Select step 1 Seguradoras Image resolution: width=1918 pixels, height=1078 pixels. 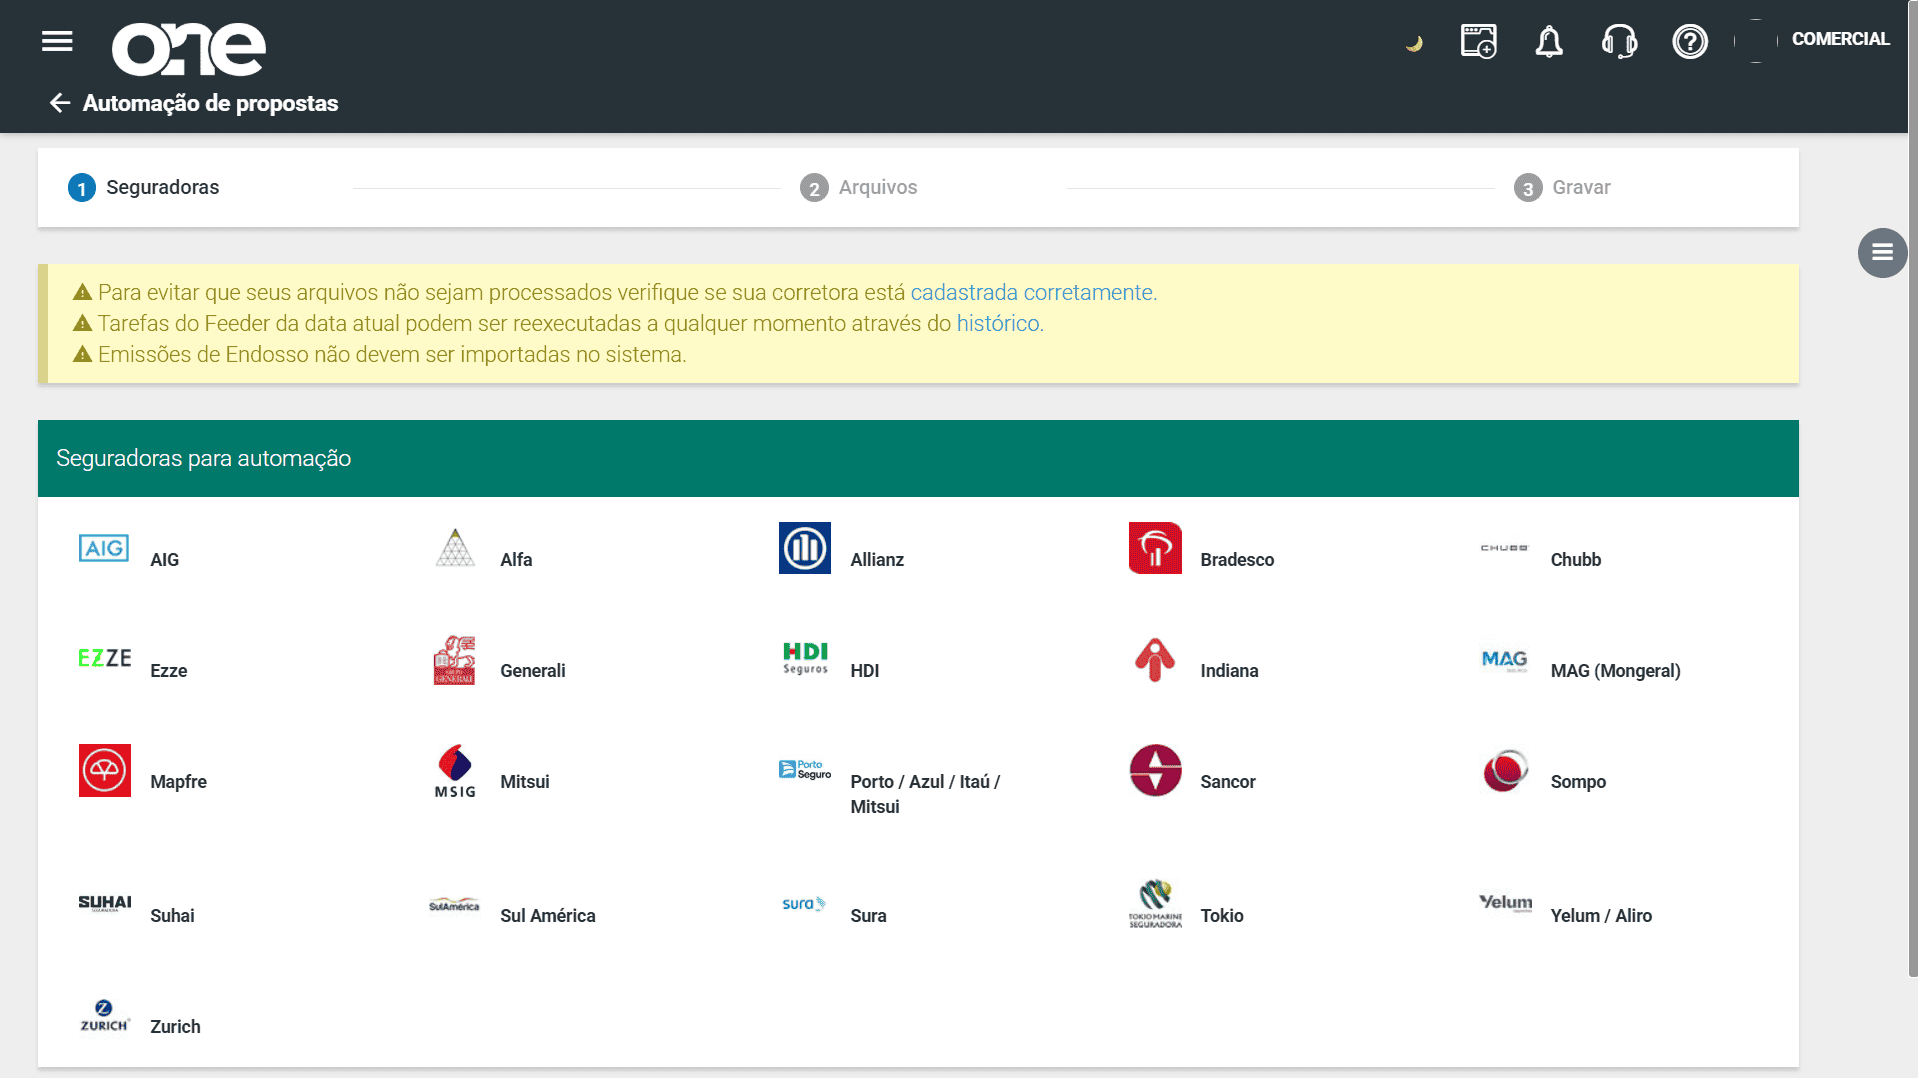coord(144,187)
